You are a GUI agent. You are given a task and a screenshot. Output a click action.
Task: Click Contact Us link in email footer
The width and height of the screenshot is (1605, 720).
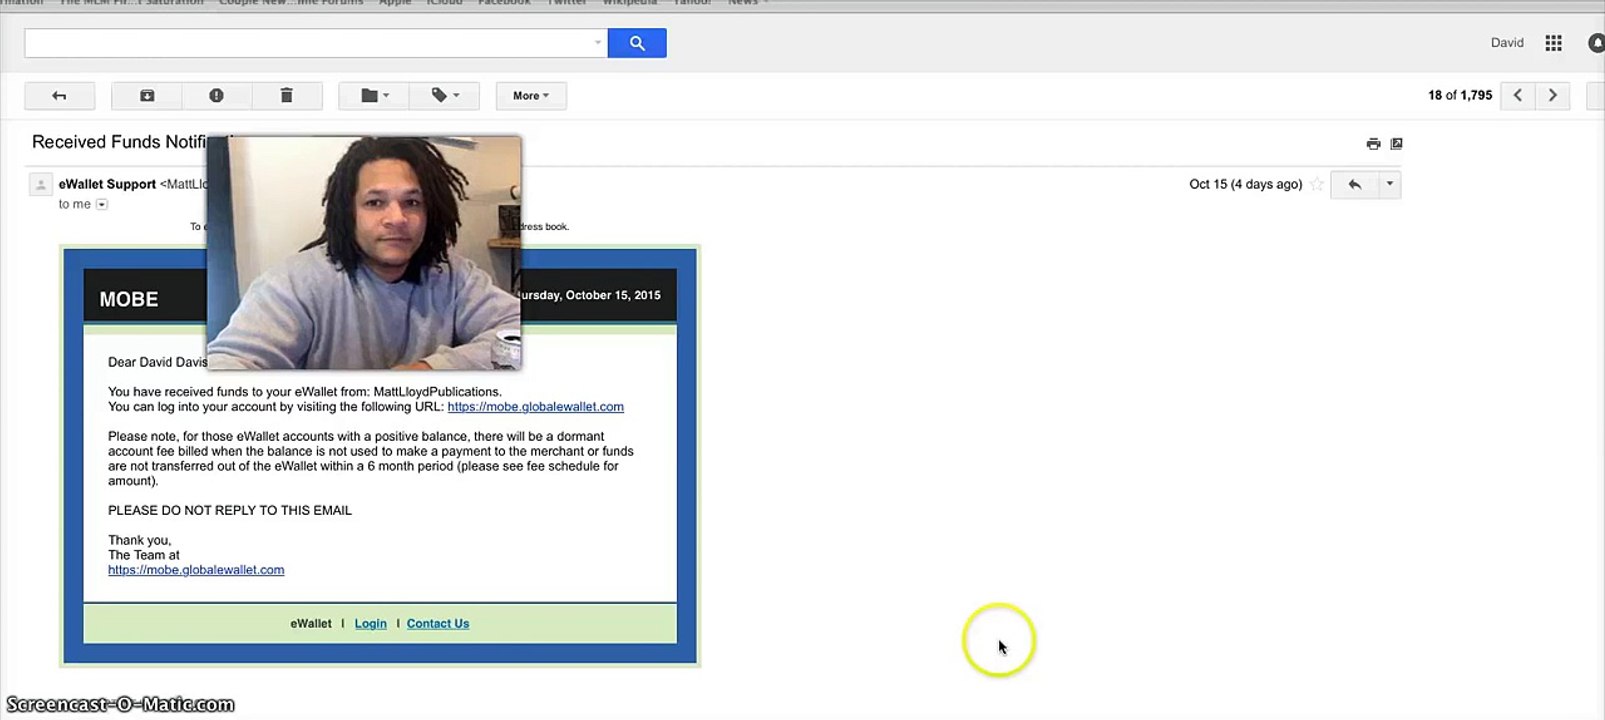click(x=438, y=624)
